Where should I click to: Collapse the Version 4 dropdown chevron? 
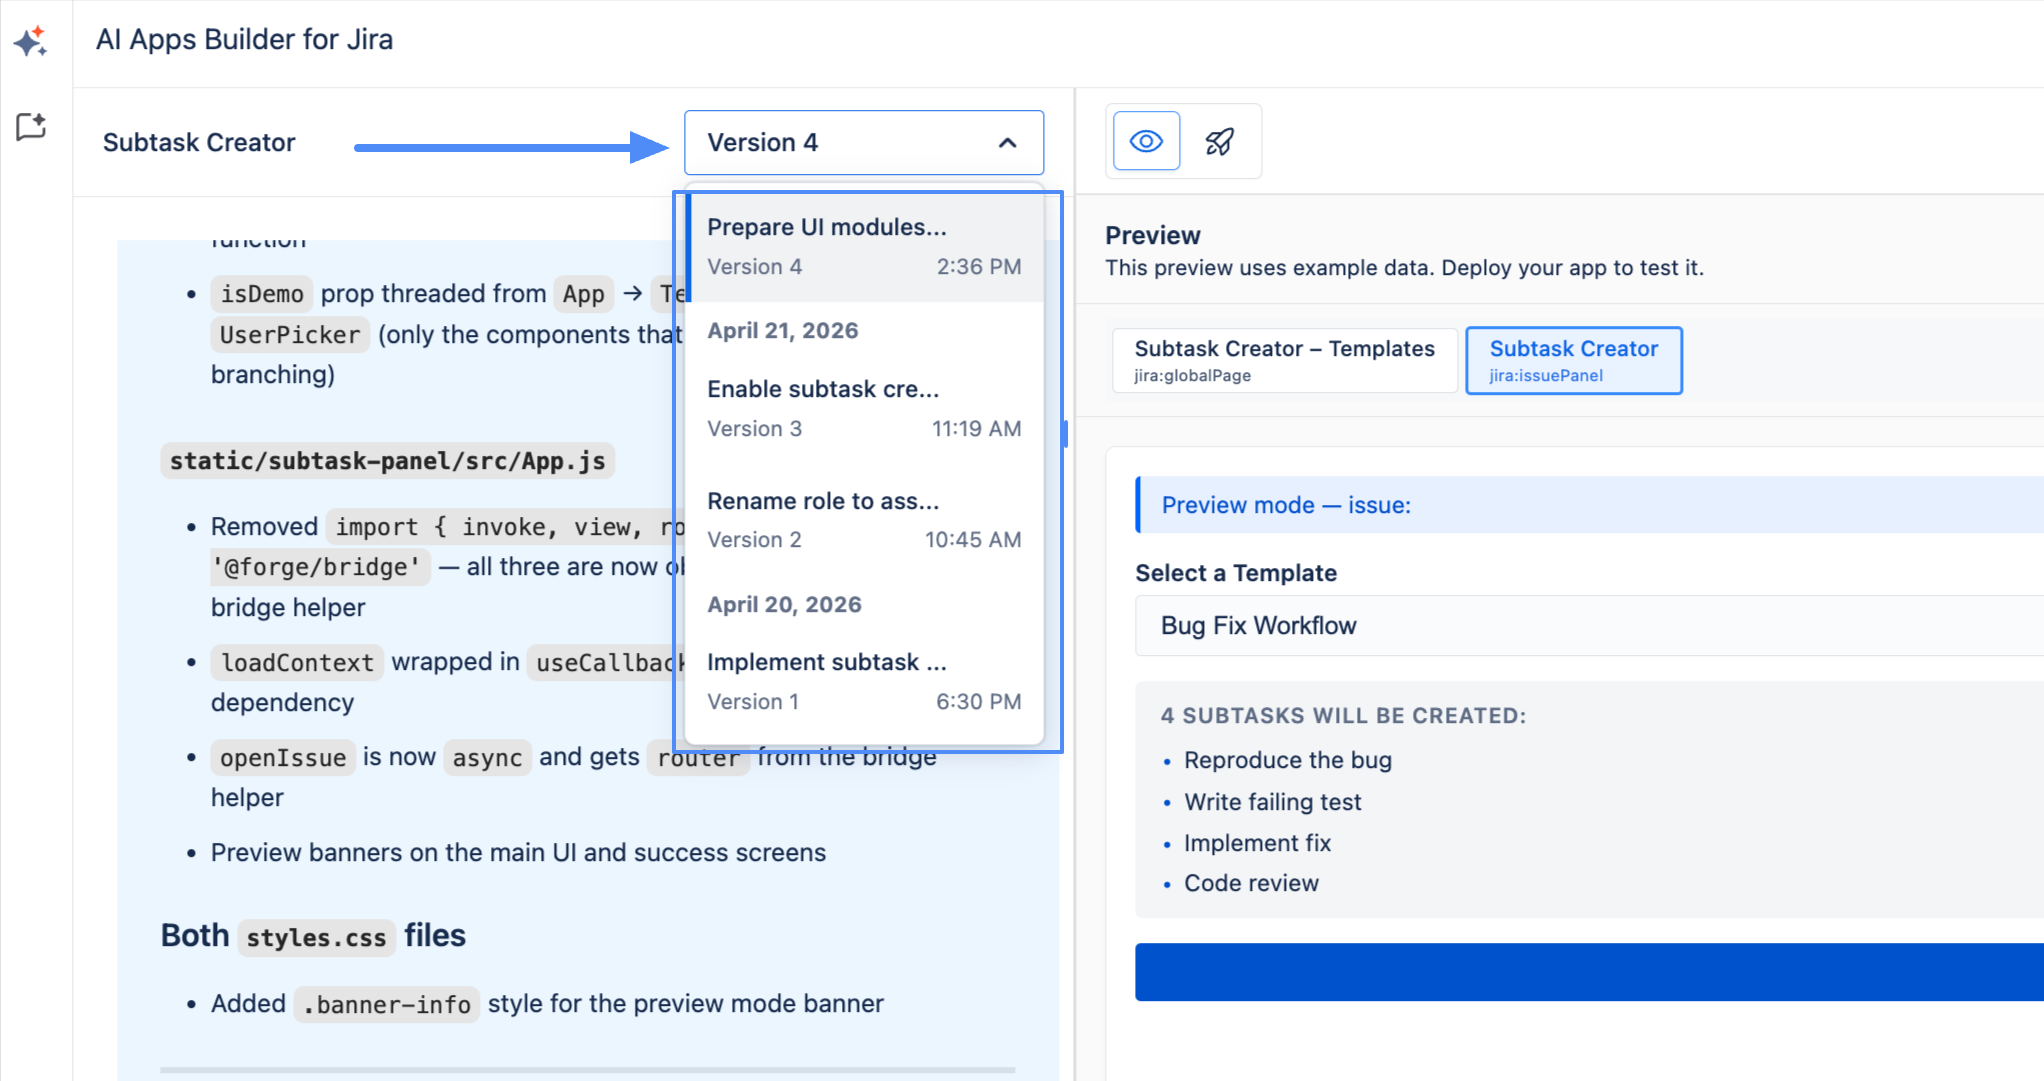click(x=1008, y=143)
